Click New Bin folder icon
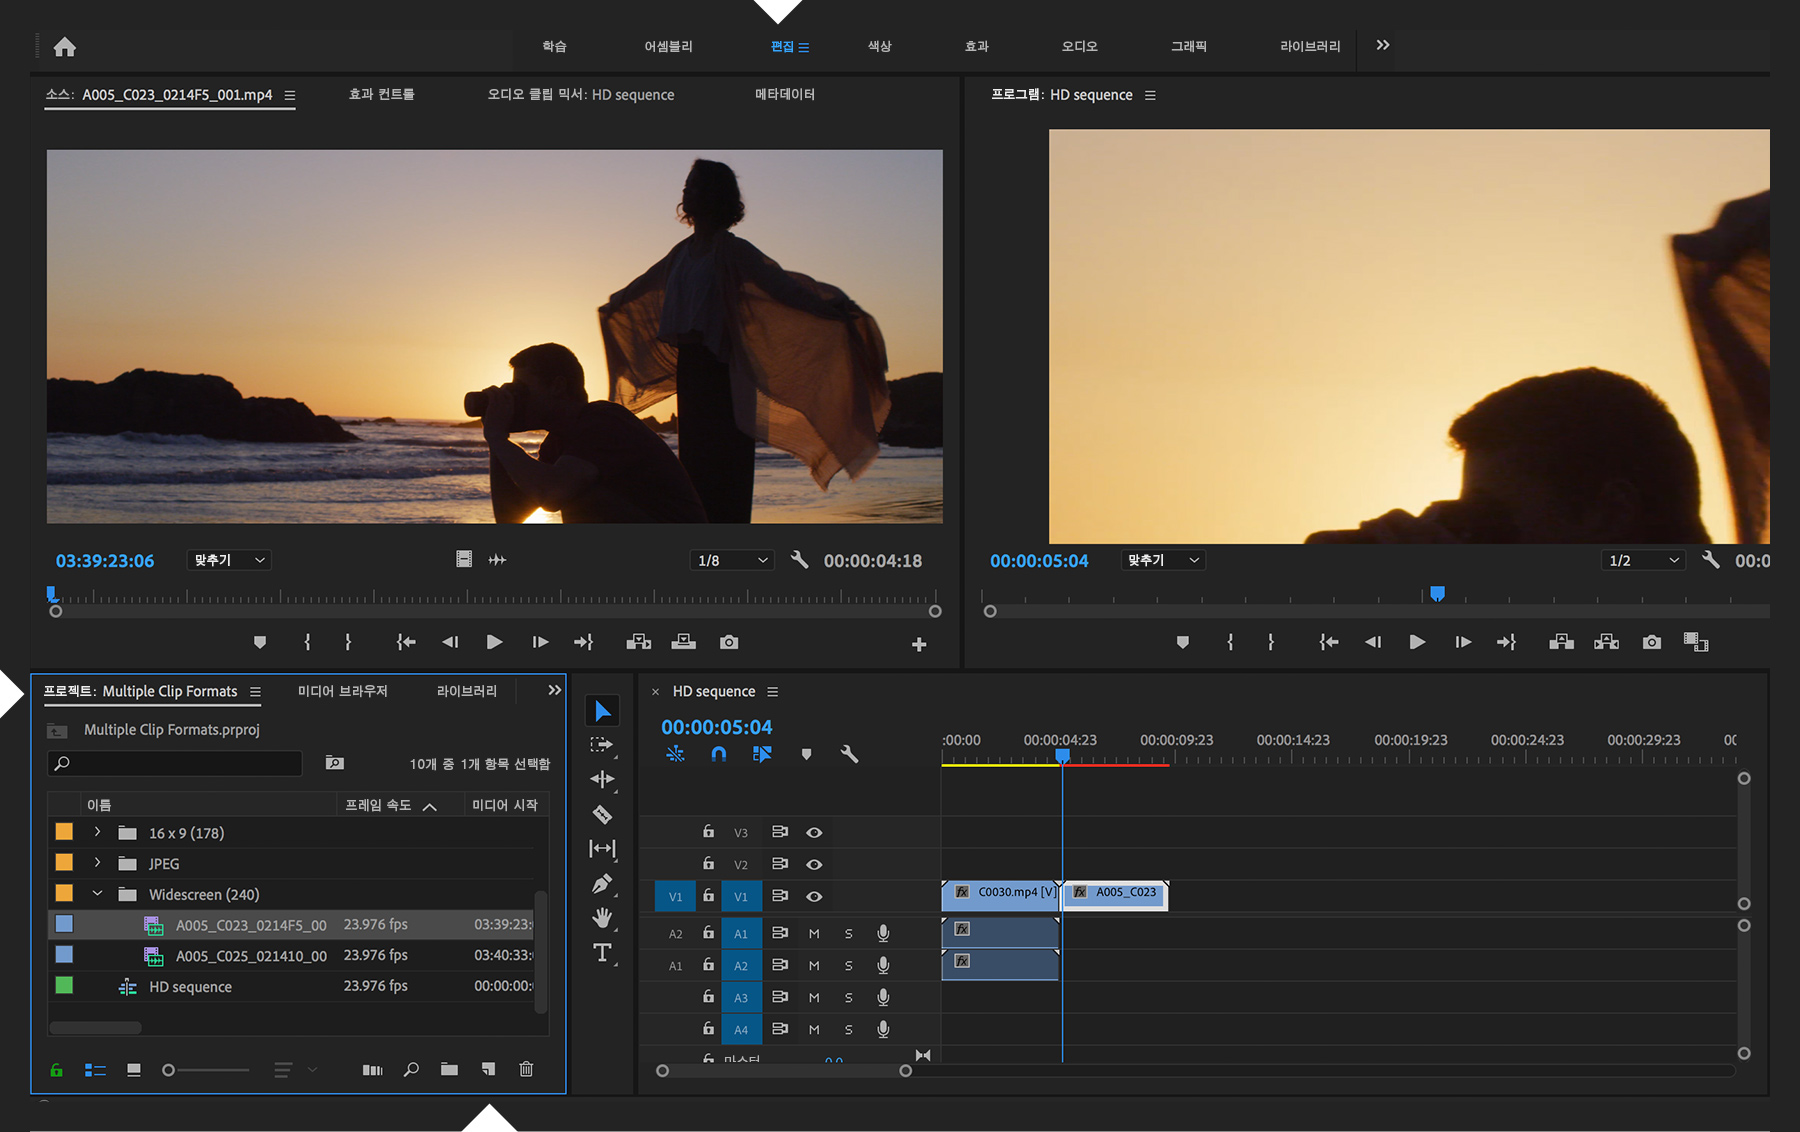This screenshot has height=1132, width=1800. click(x=449, y=1069)
